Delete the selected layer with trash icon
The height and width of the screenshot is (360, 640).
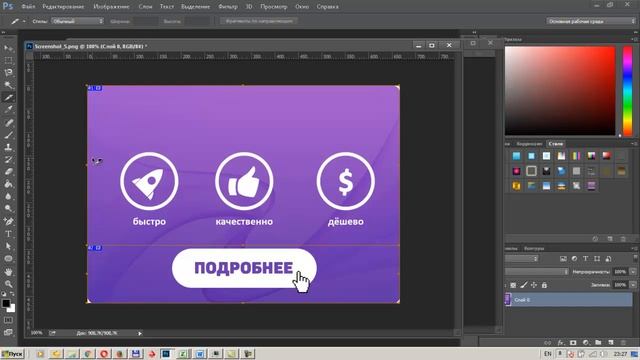(x=623, y=342)
